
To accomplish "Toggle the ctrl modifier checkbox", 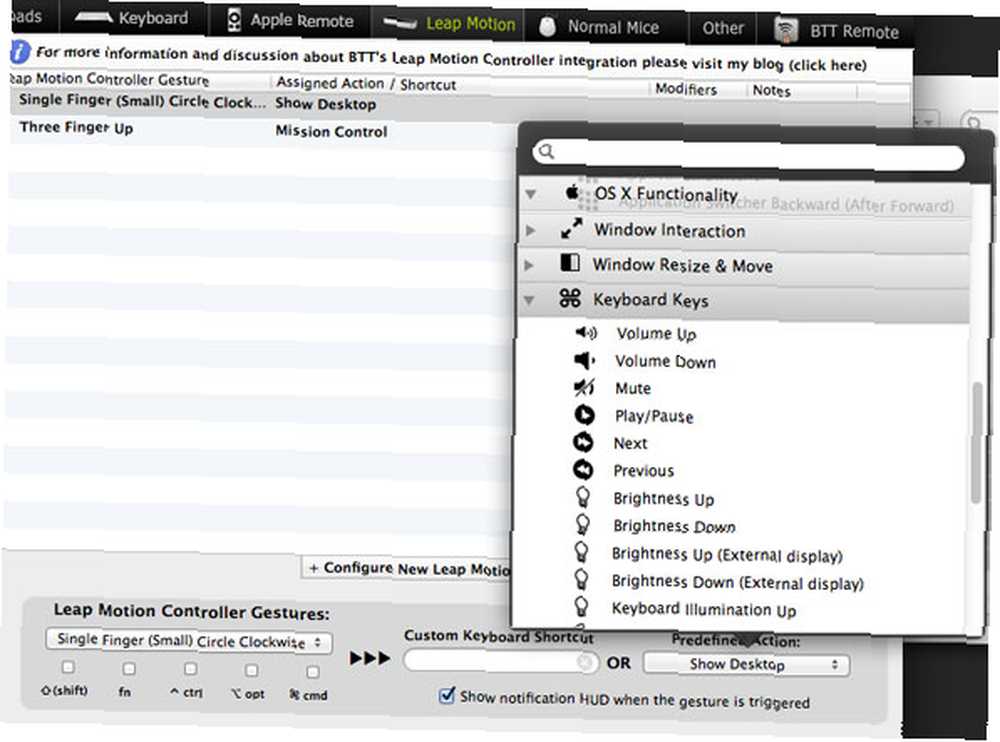I will pyautogui.click(x=190, y=669).
